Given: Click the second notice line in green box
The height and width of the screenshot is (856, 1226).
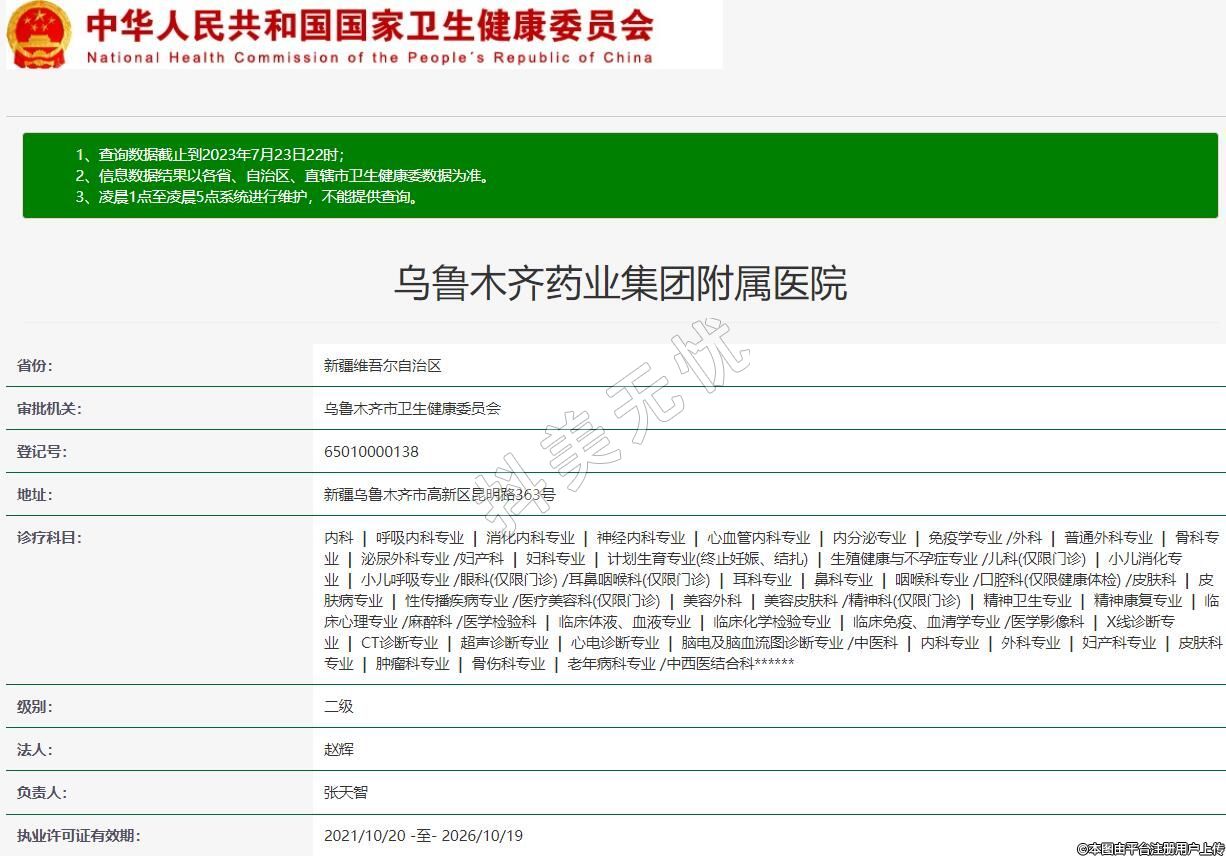Looking at the screenshot, I should pos(283,176).
